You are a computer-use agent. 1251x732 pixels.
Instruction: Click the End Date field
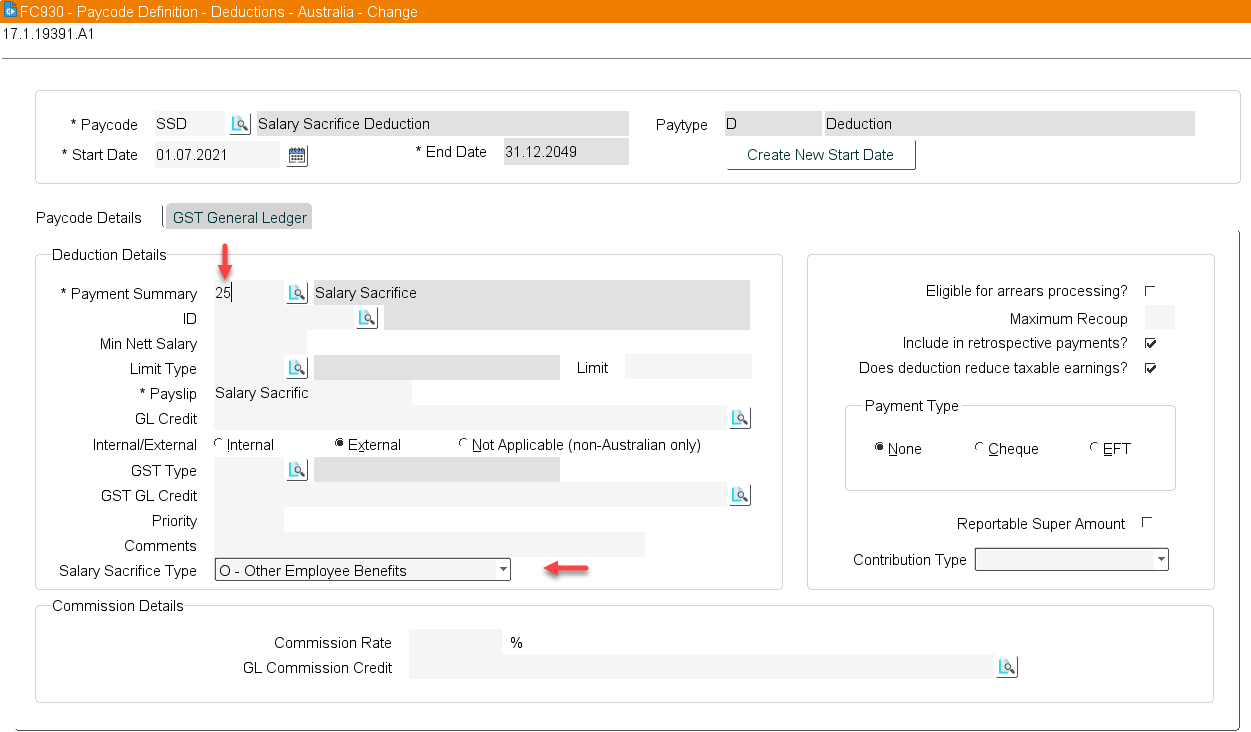pos(566,152)
